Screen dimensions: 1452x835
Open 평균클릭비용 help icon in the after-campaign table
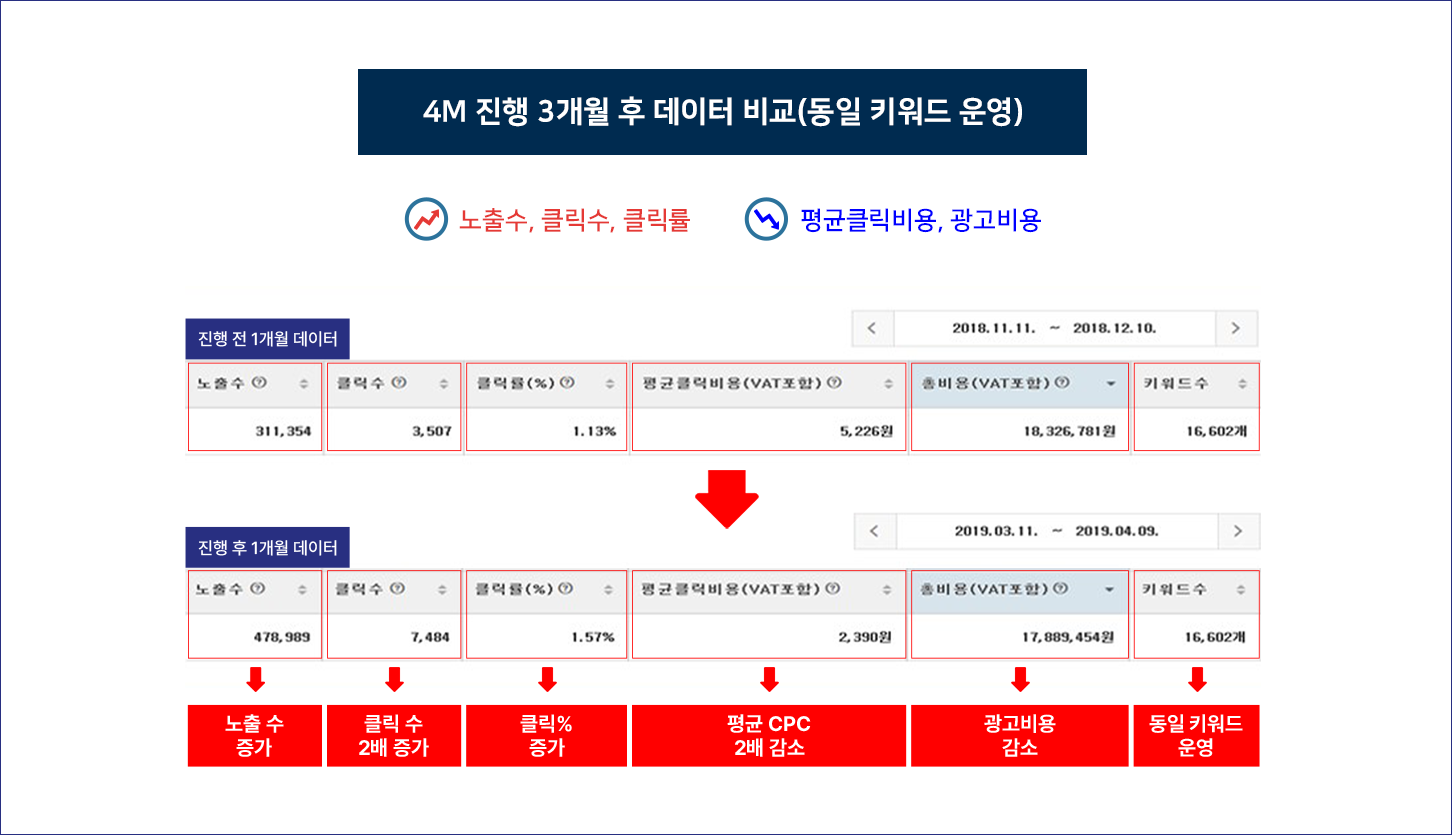[x=834, y=590]
